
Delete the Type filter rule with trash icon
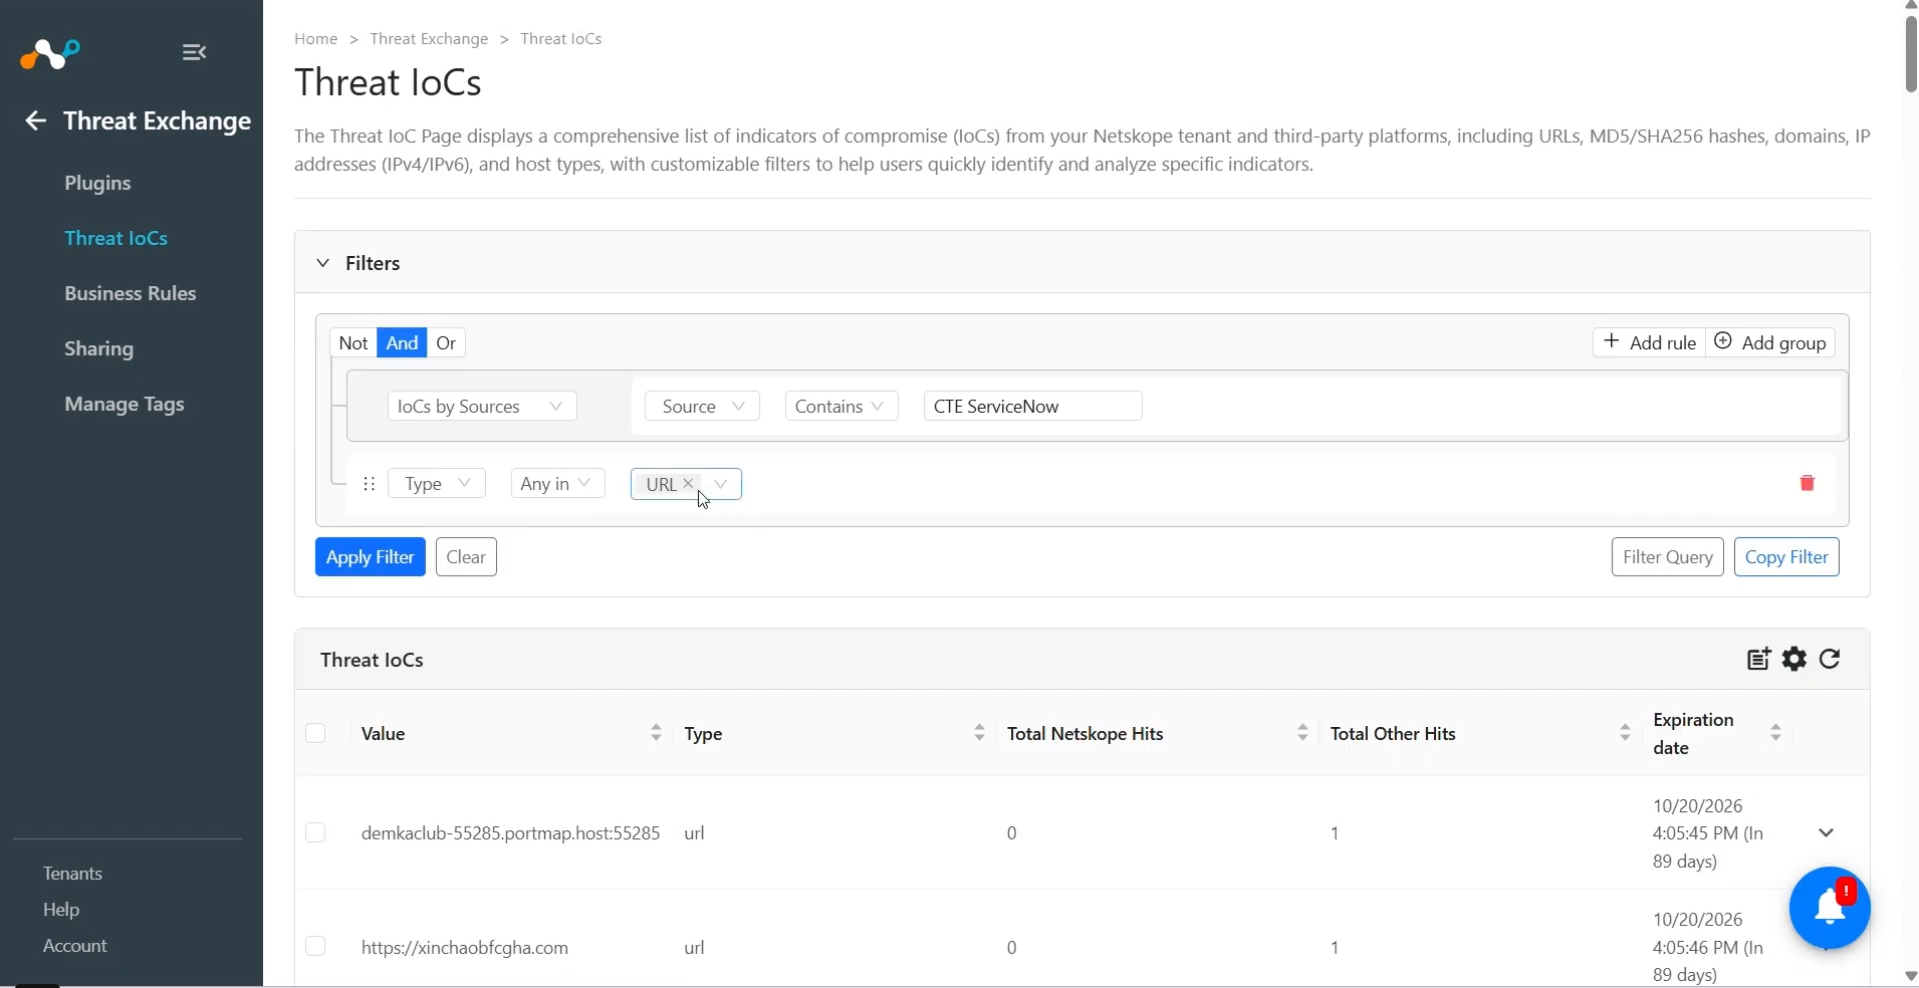point(1807,483)
